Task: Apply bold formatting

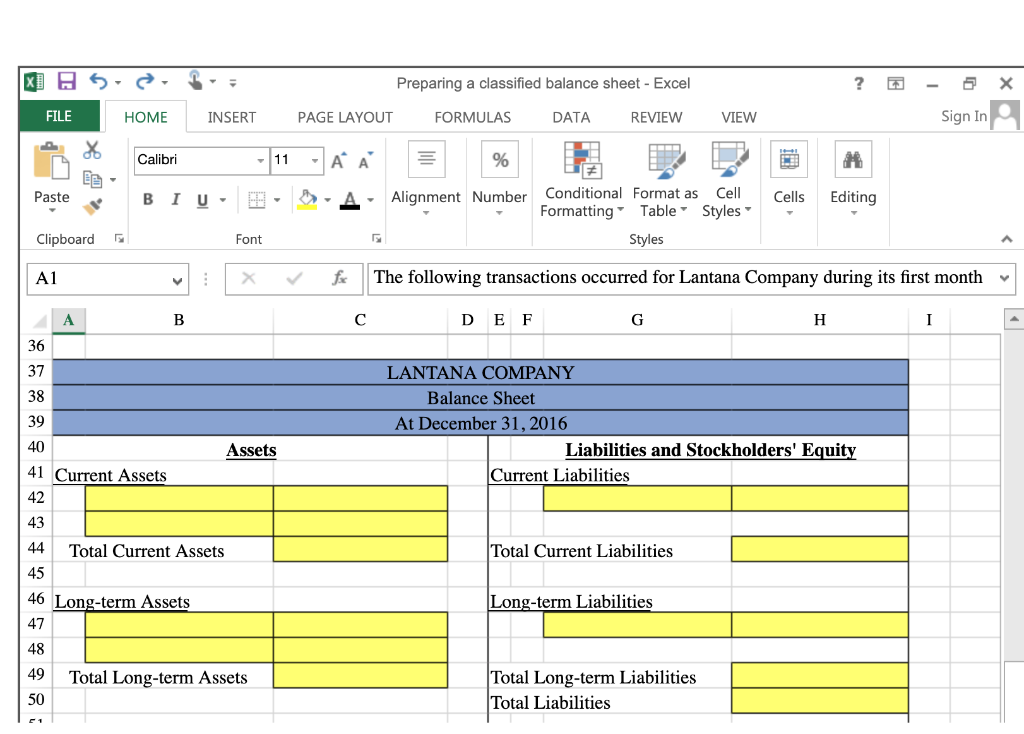Action: 147,199
